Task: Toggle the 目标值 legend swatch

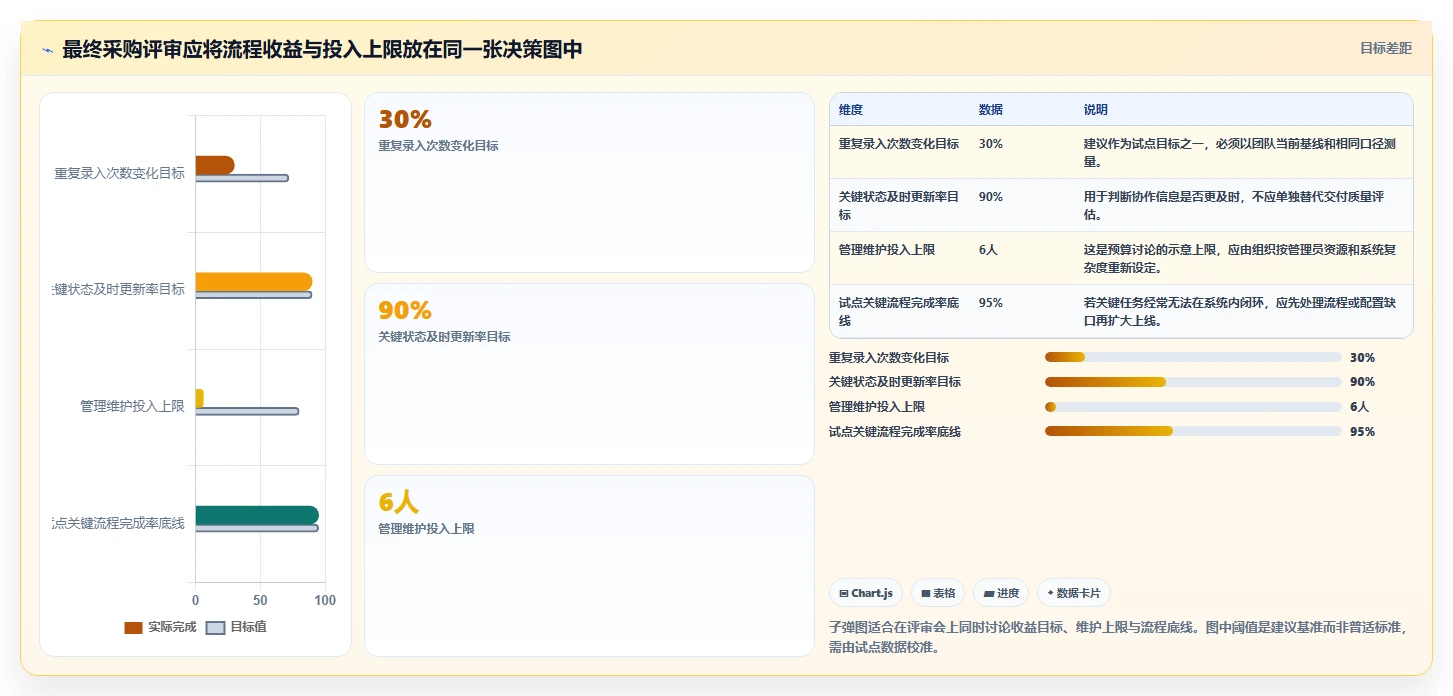Action: pos(215,627)
